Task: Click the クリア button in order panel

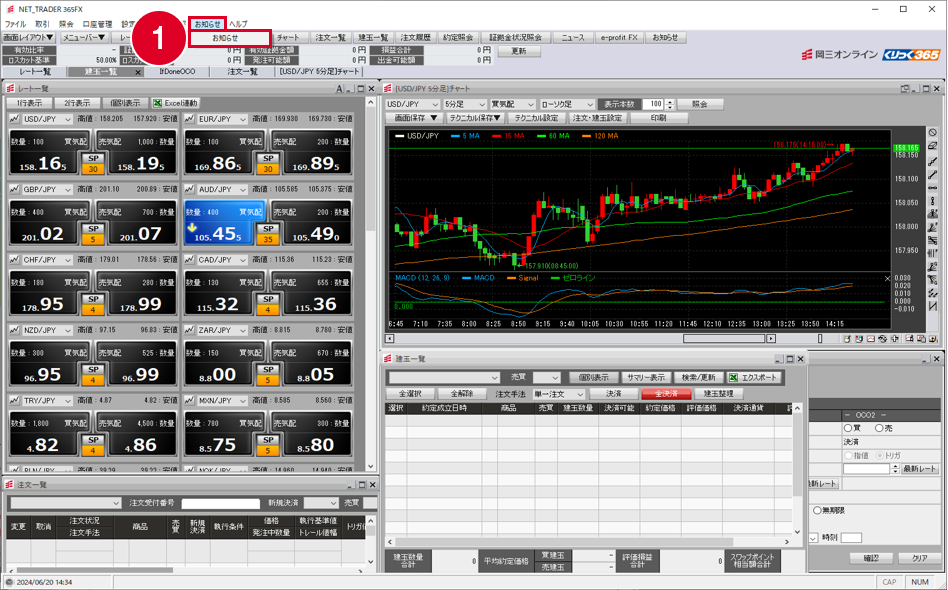Action: pyautogui.click(x=920, y=558)
